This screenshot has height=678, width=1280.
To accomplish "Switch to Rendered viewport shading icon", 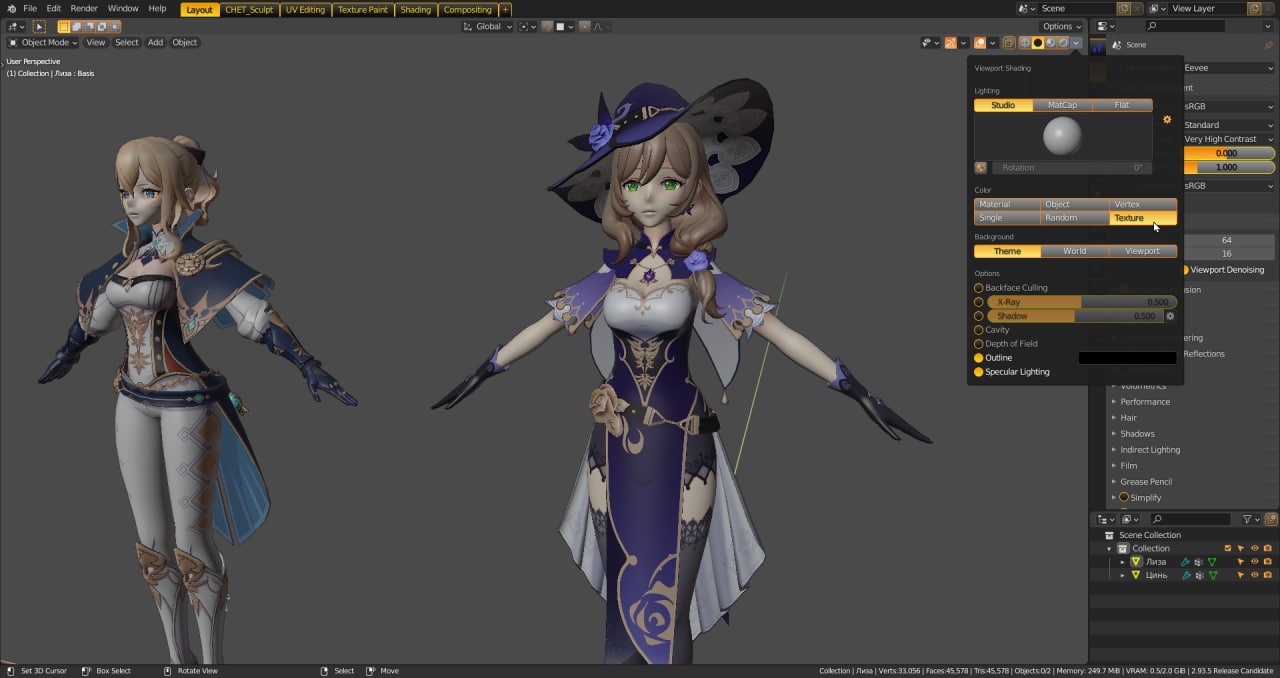I will pyautogui.click(x=1063, y=43).
